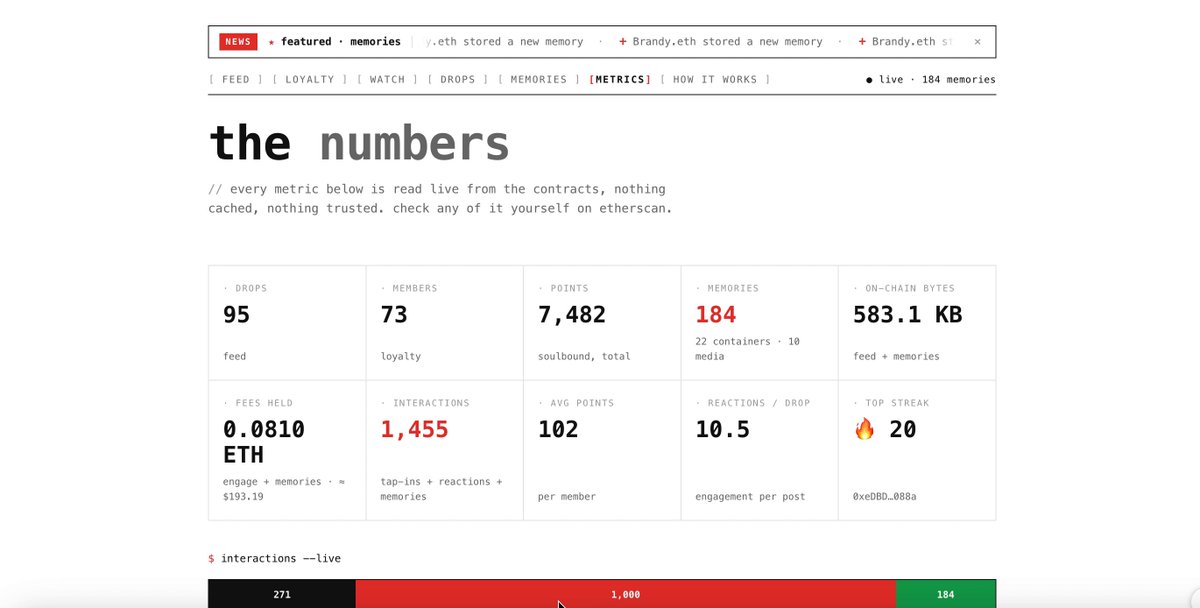
Task: Click the black 271 bar segment
Action: pyautogui.click(x=282, y=594)
